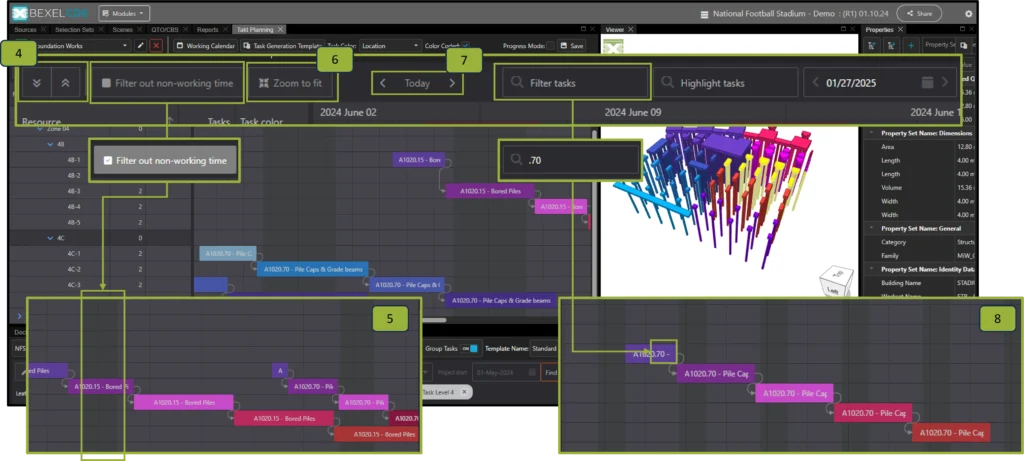
Task: Go to next period right of Today
Action: coord(452,84)
